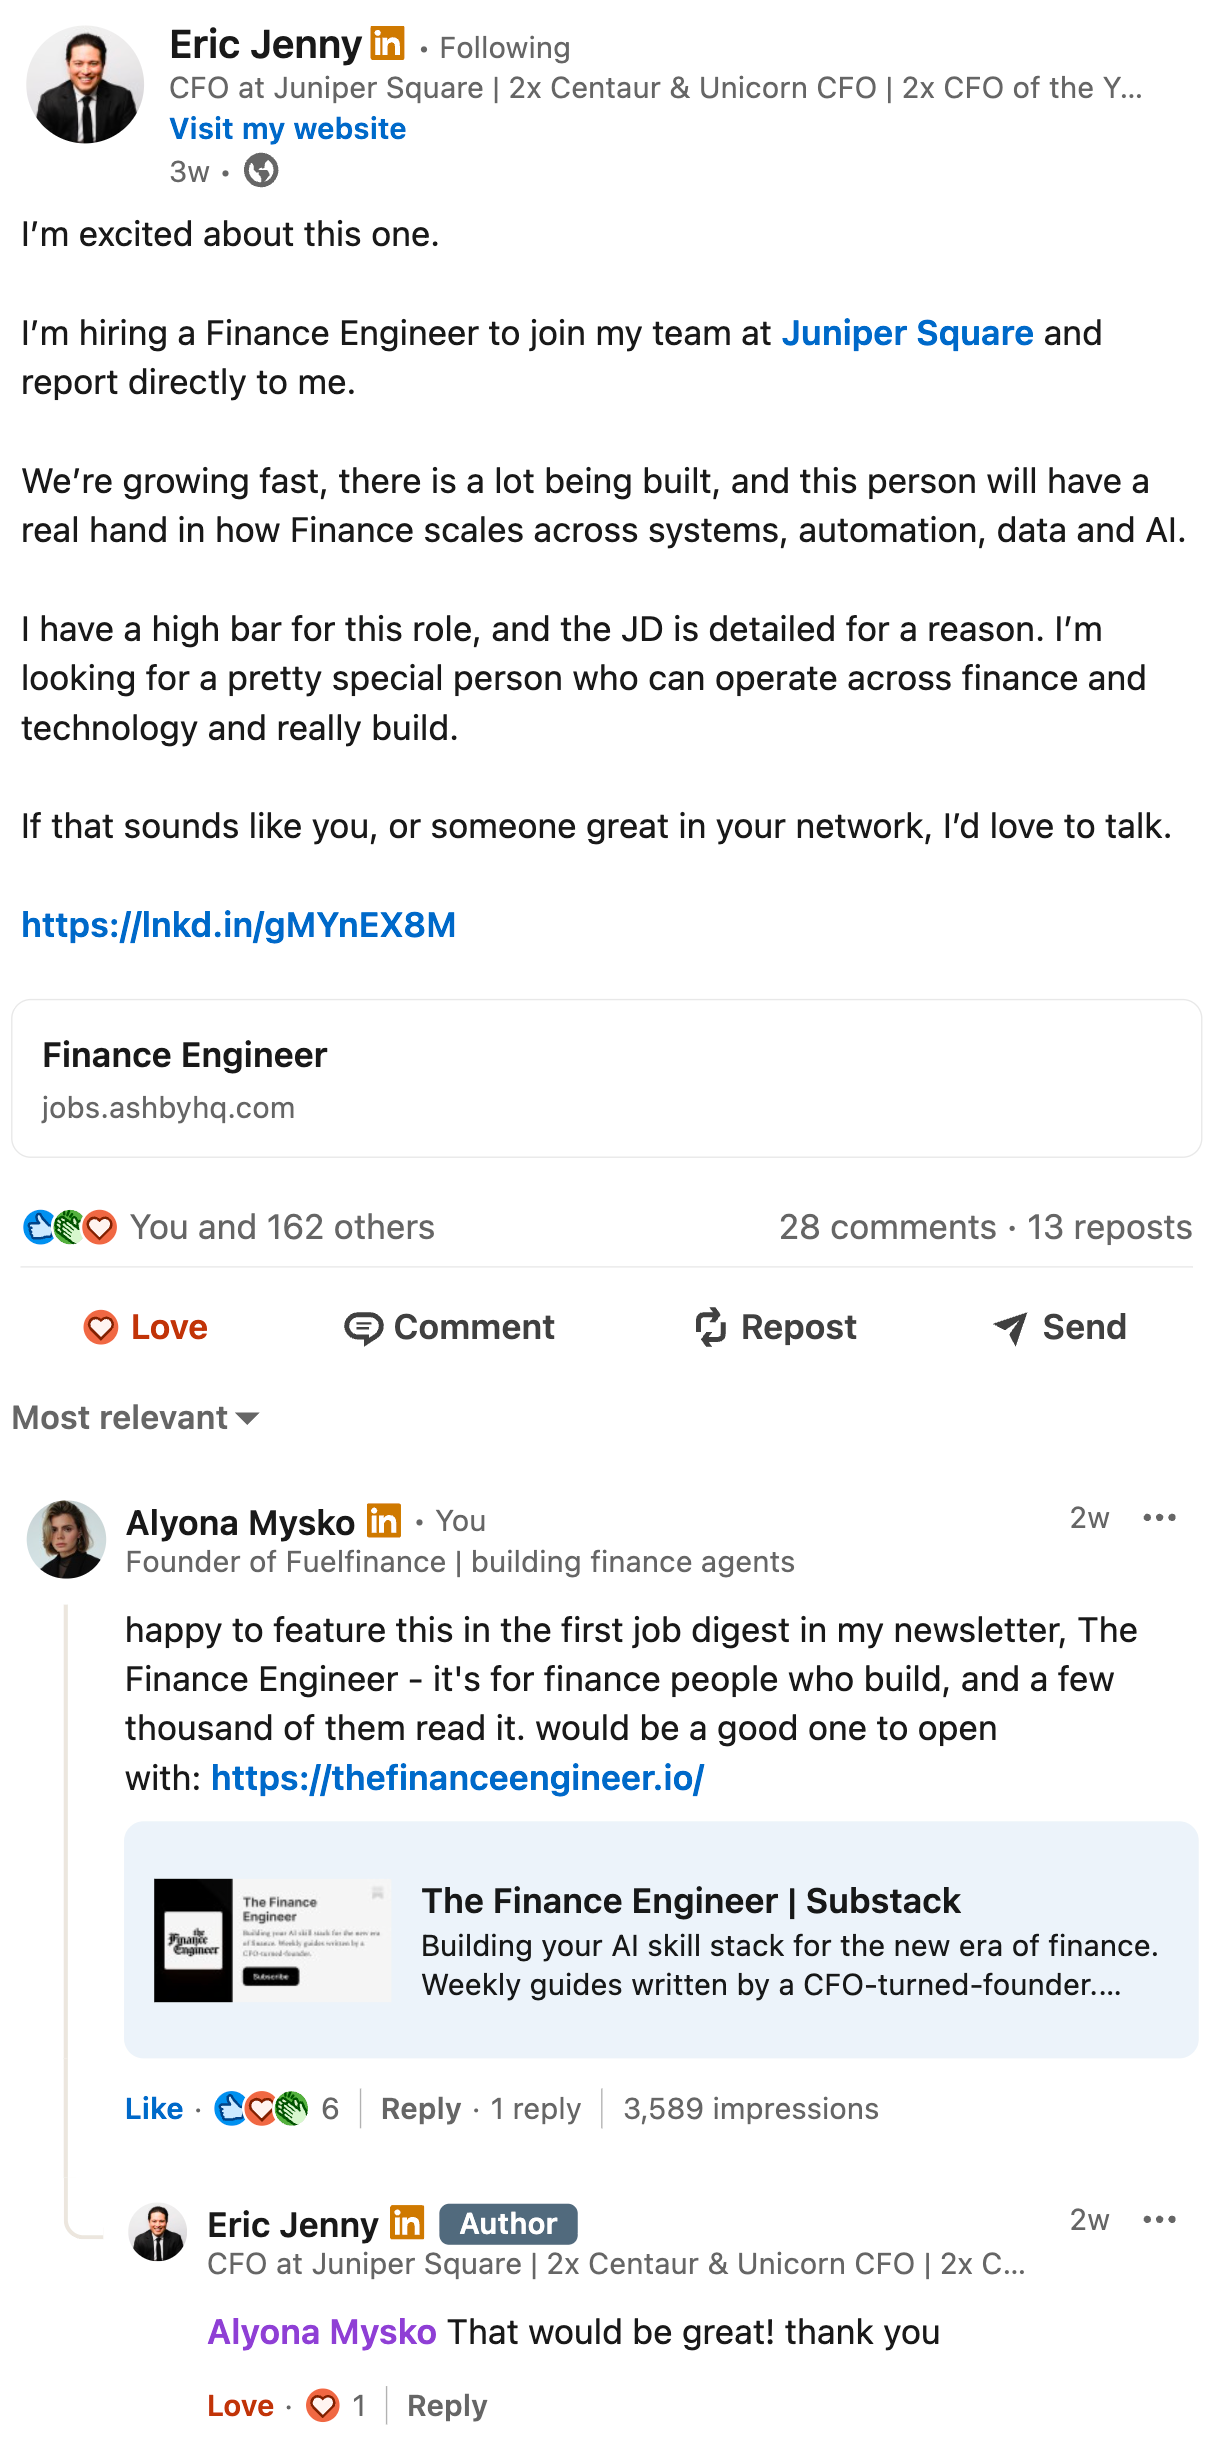Viewport: 1228px width, 2442px height.
Task: Open the three-dot menu on Alyona Mysko's comment
Action: point(1159,1518)
